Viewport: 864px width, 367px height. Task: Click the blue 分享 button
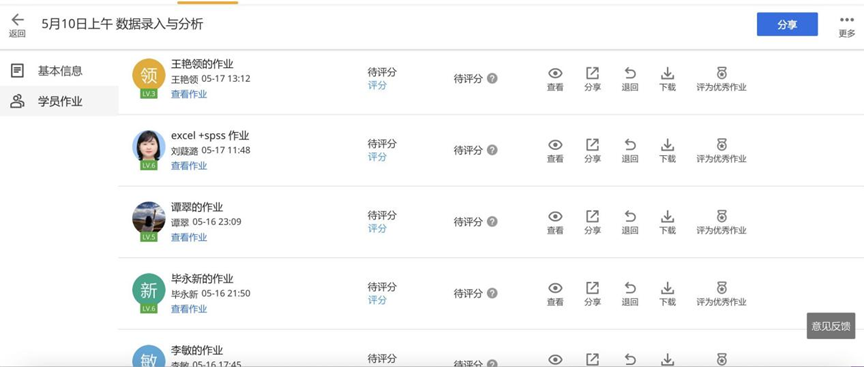pyautogui.click(x=787, y=24)
